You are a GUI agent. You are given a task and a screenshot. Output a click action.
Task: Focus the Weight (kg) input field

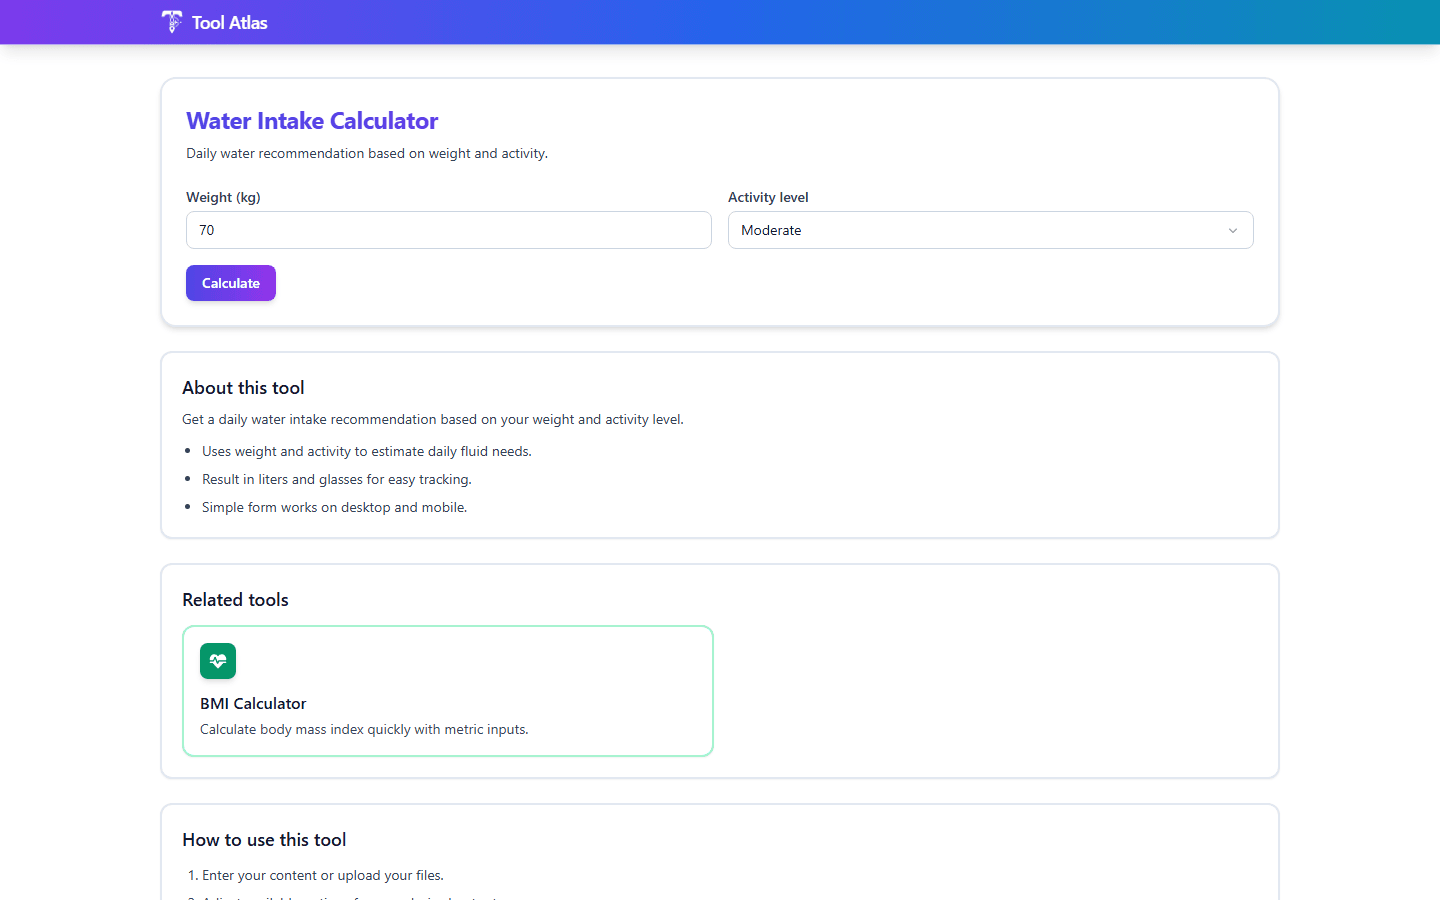point(449,230)
